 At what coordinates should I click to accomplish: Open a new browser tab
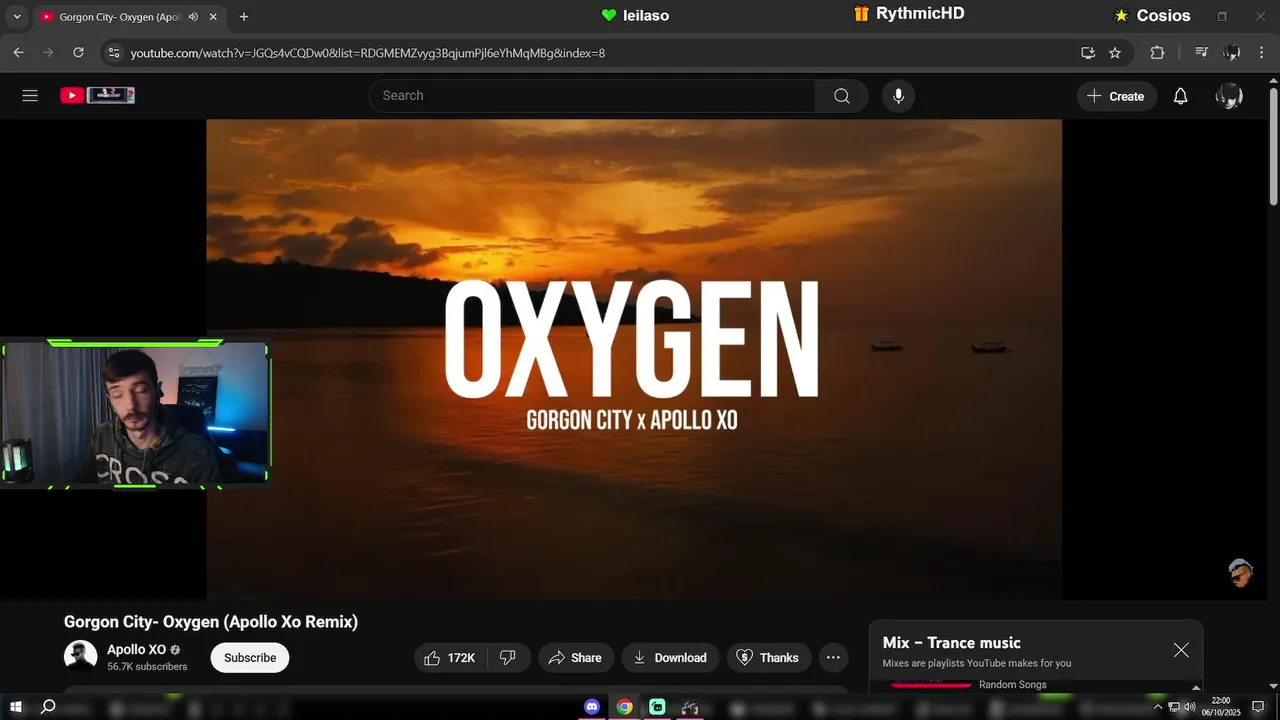click(244, 17)
